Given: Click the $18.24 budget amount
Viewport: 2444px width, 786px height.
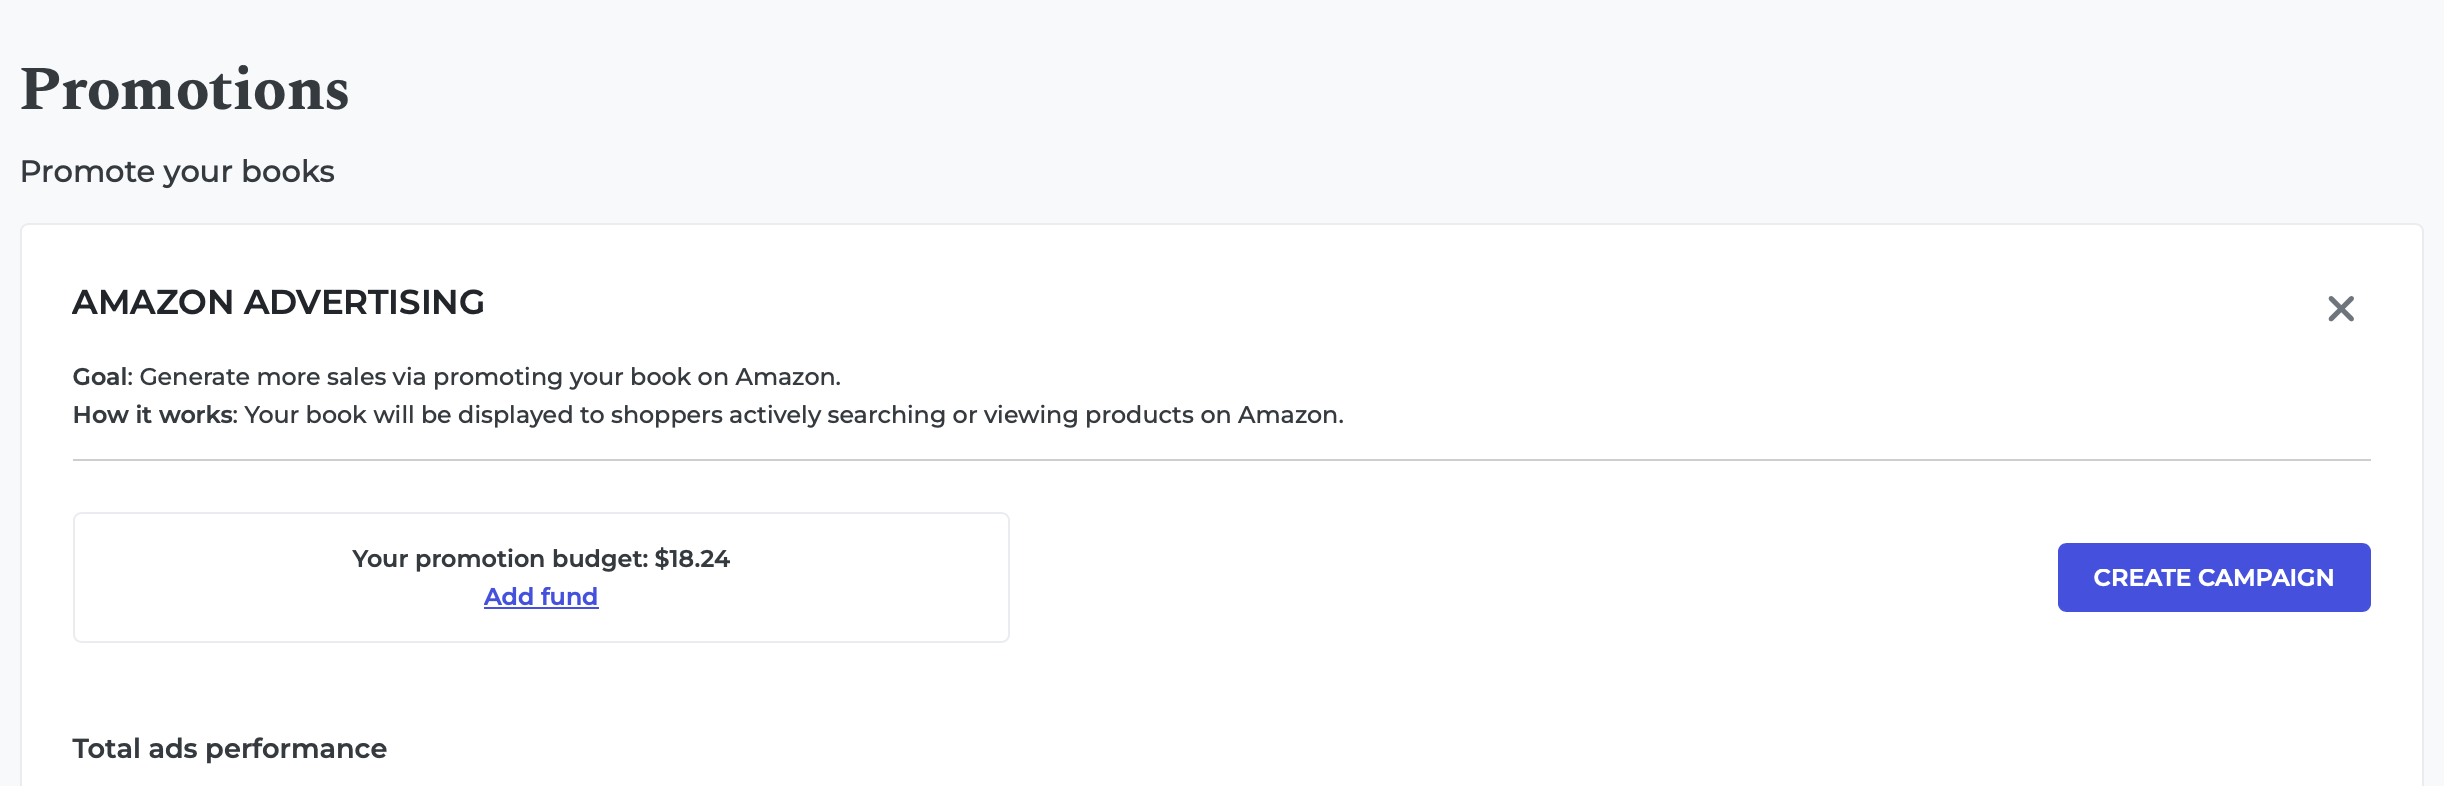Looking at the screenshot, I should point(692,559).
